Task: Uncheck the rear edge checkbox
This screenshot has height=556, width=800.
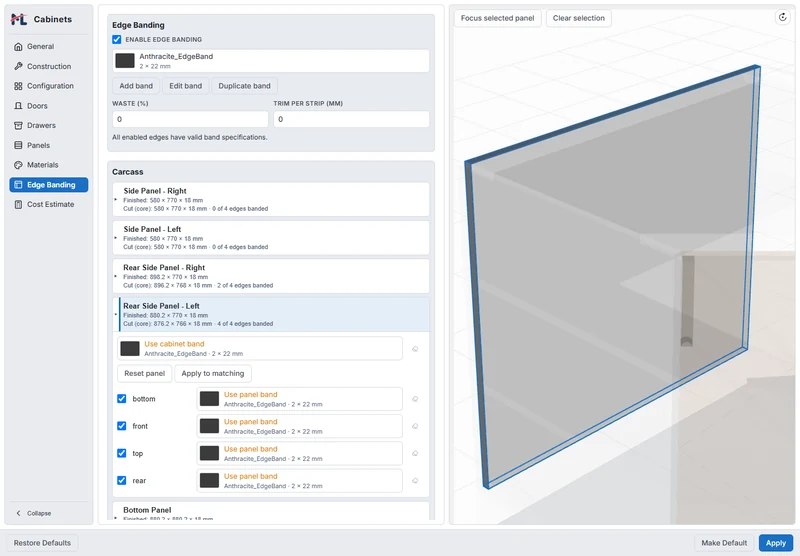Action: (121, 481)
